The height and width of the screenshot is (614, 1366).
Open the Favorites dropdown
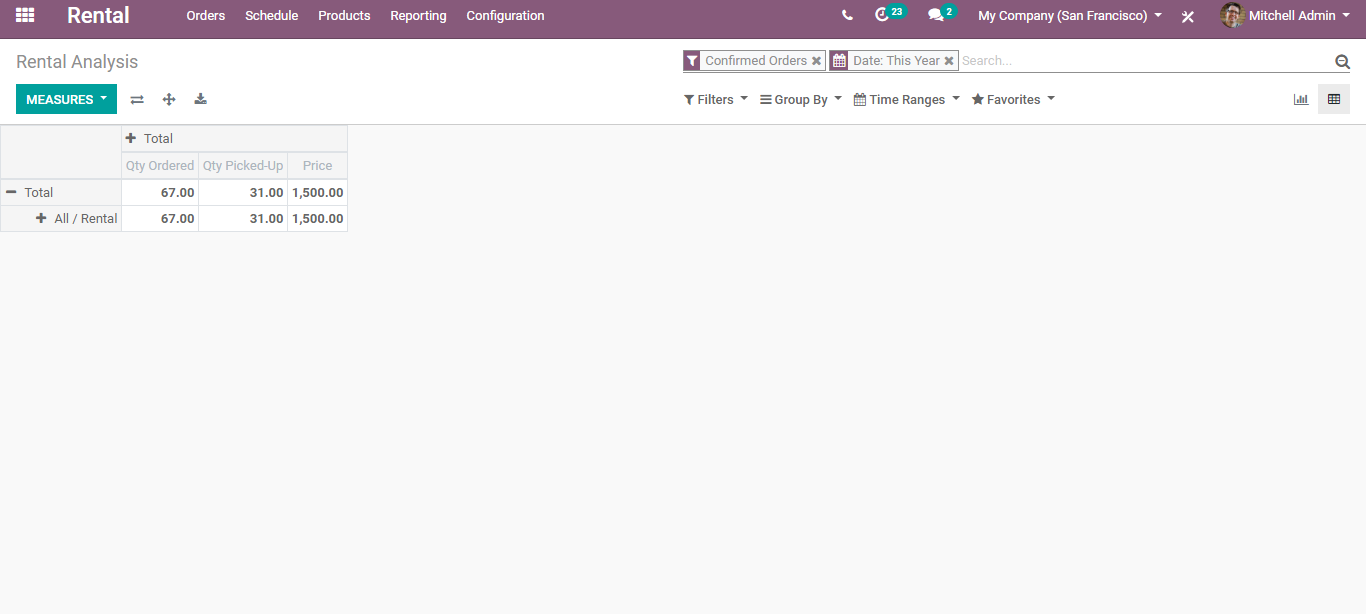pyautogui.click(x=1013, y=99)
